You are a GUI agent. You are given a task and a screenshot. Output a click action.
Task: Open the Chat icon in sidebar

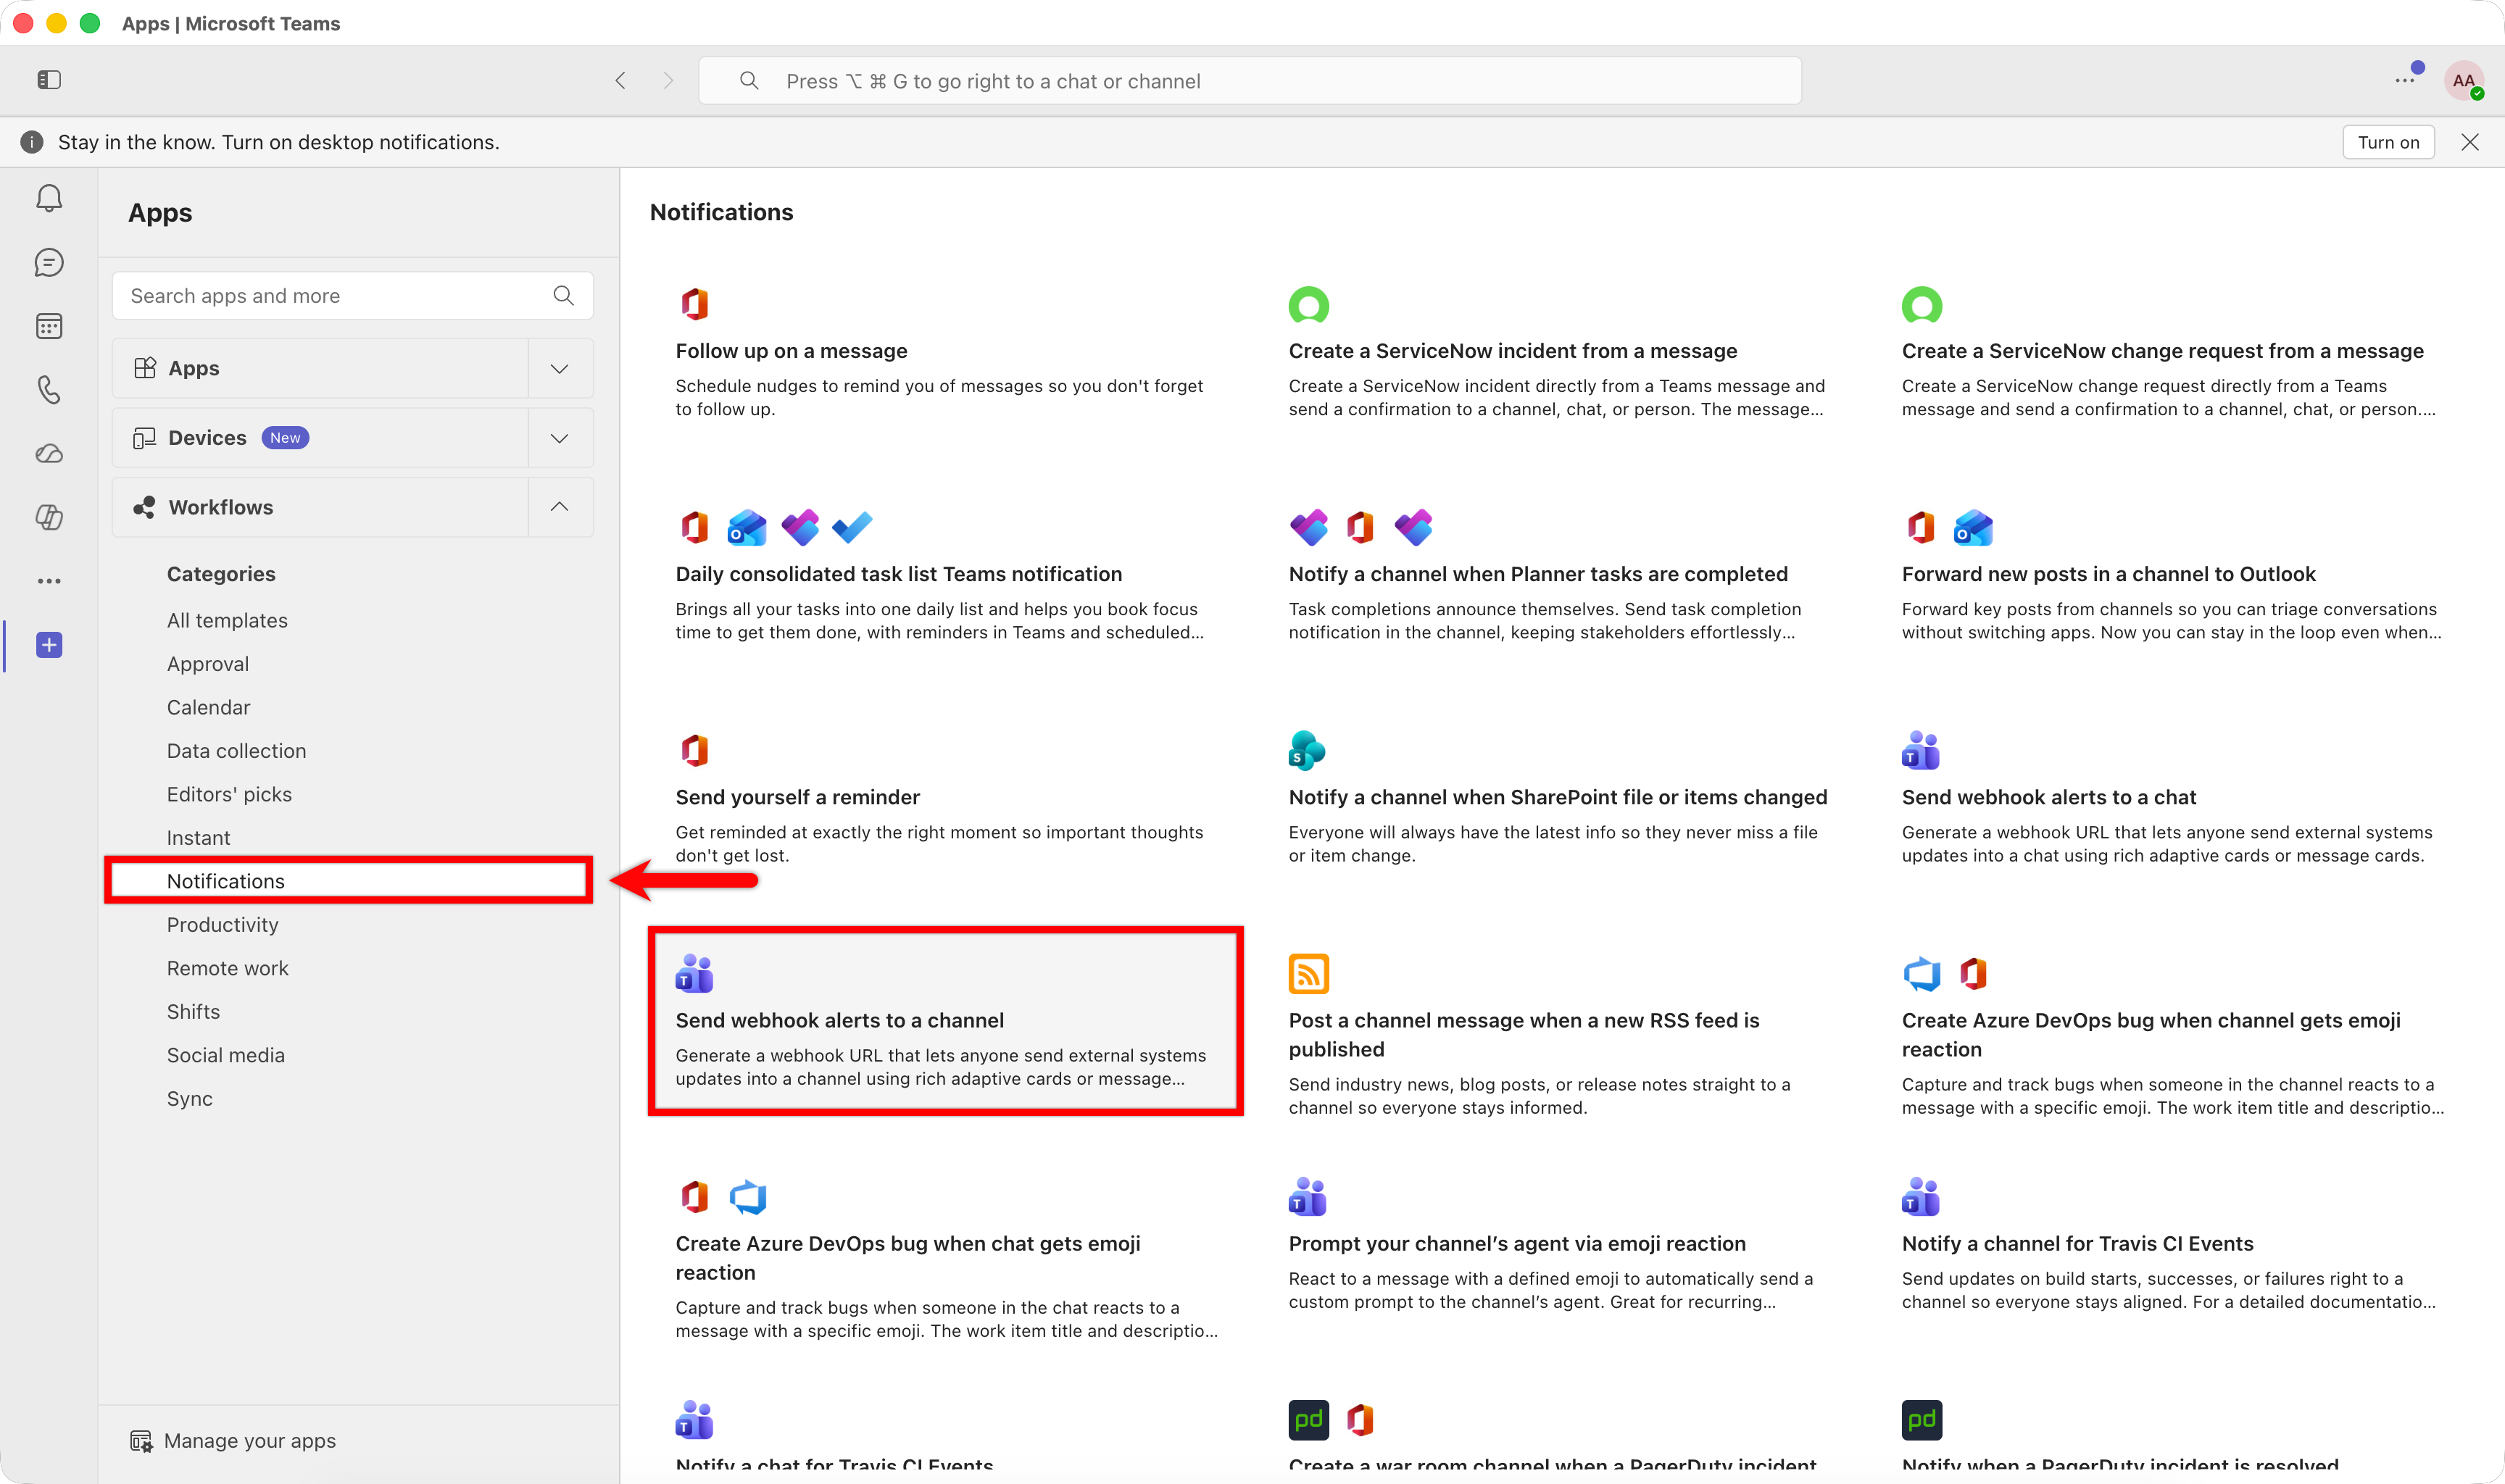click(x=49, y=262)
